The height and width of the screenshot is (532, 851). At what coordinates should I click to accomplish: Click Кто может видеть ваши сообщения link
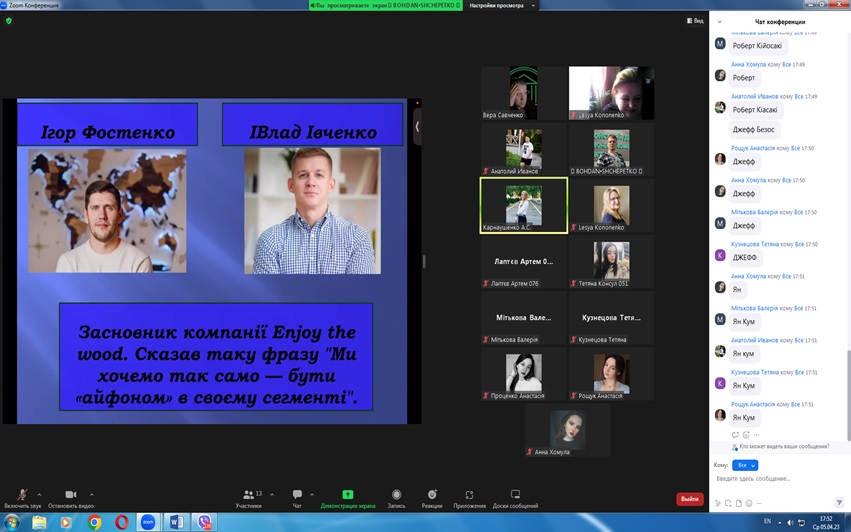(784, 447)
